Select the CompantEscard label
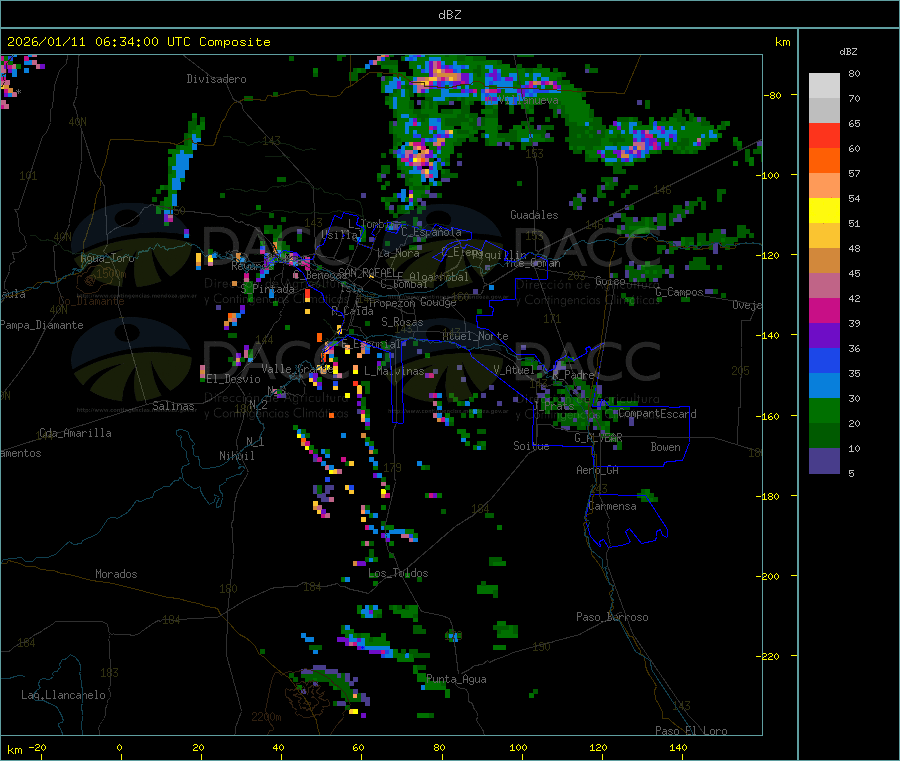Image resolution: width=900 pixels, height=761 pixels. (657, 414)
